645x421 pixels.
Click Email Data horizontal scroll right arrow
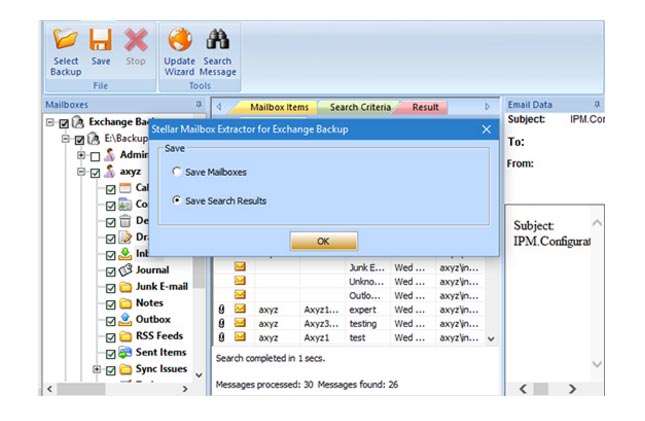572,389
